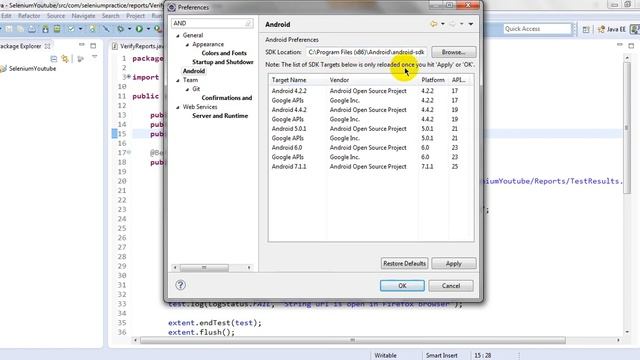The image size is (640, 360).
Task: Open the Debug configurations dropdown arrow
Action: tap(129, 29)
